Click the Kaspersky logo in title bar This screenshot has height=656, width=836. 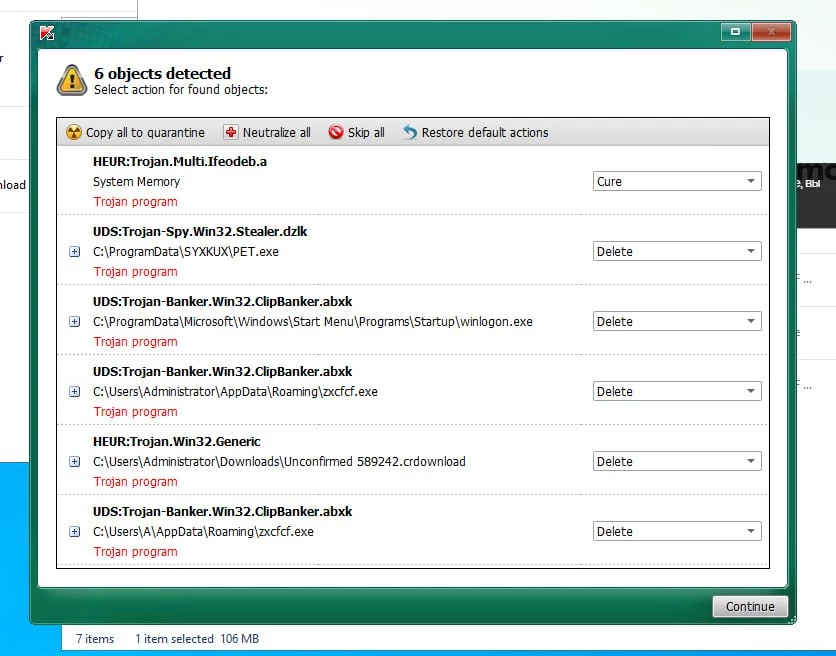(x=46, y=32)
